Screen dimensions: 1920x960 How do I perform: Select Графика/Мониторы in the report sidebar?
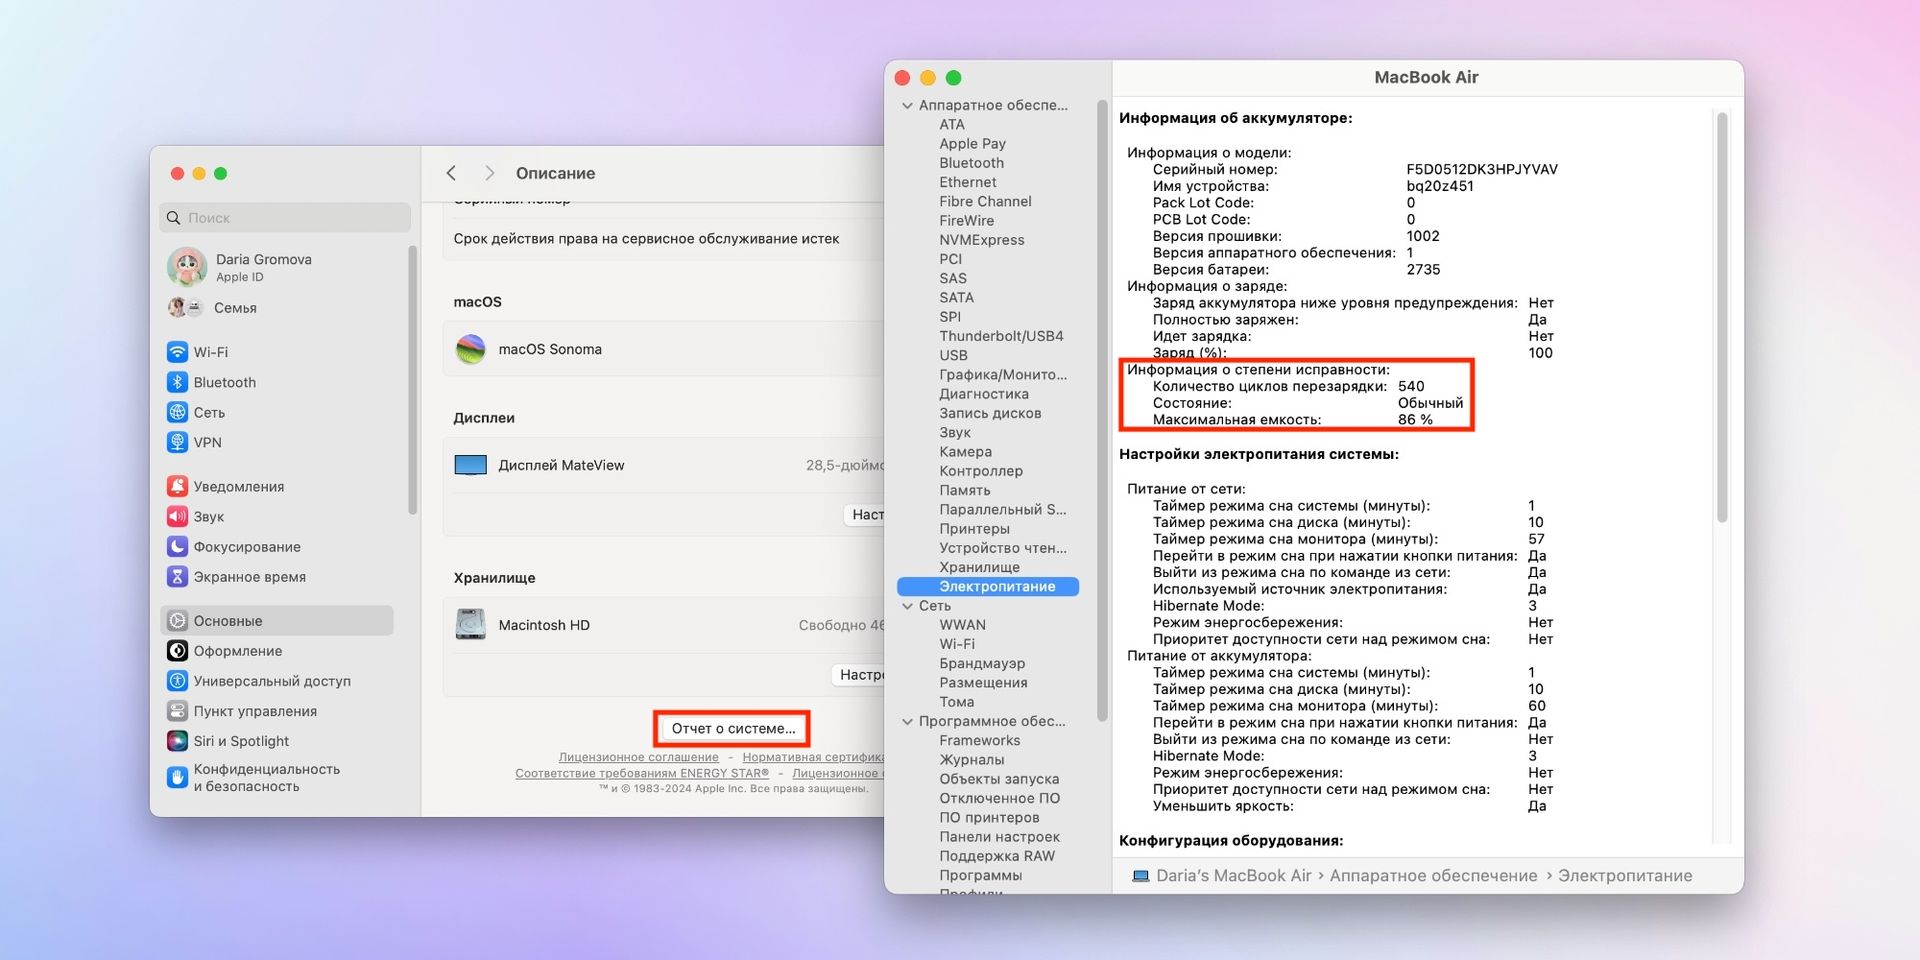[1001, 374]
